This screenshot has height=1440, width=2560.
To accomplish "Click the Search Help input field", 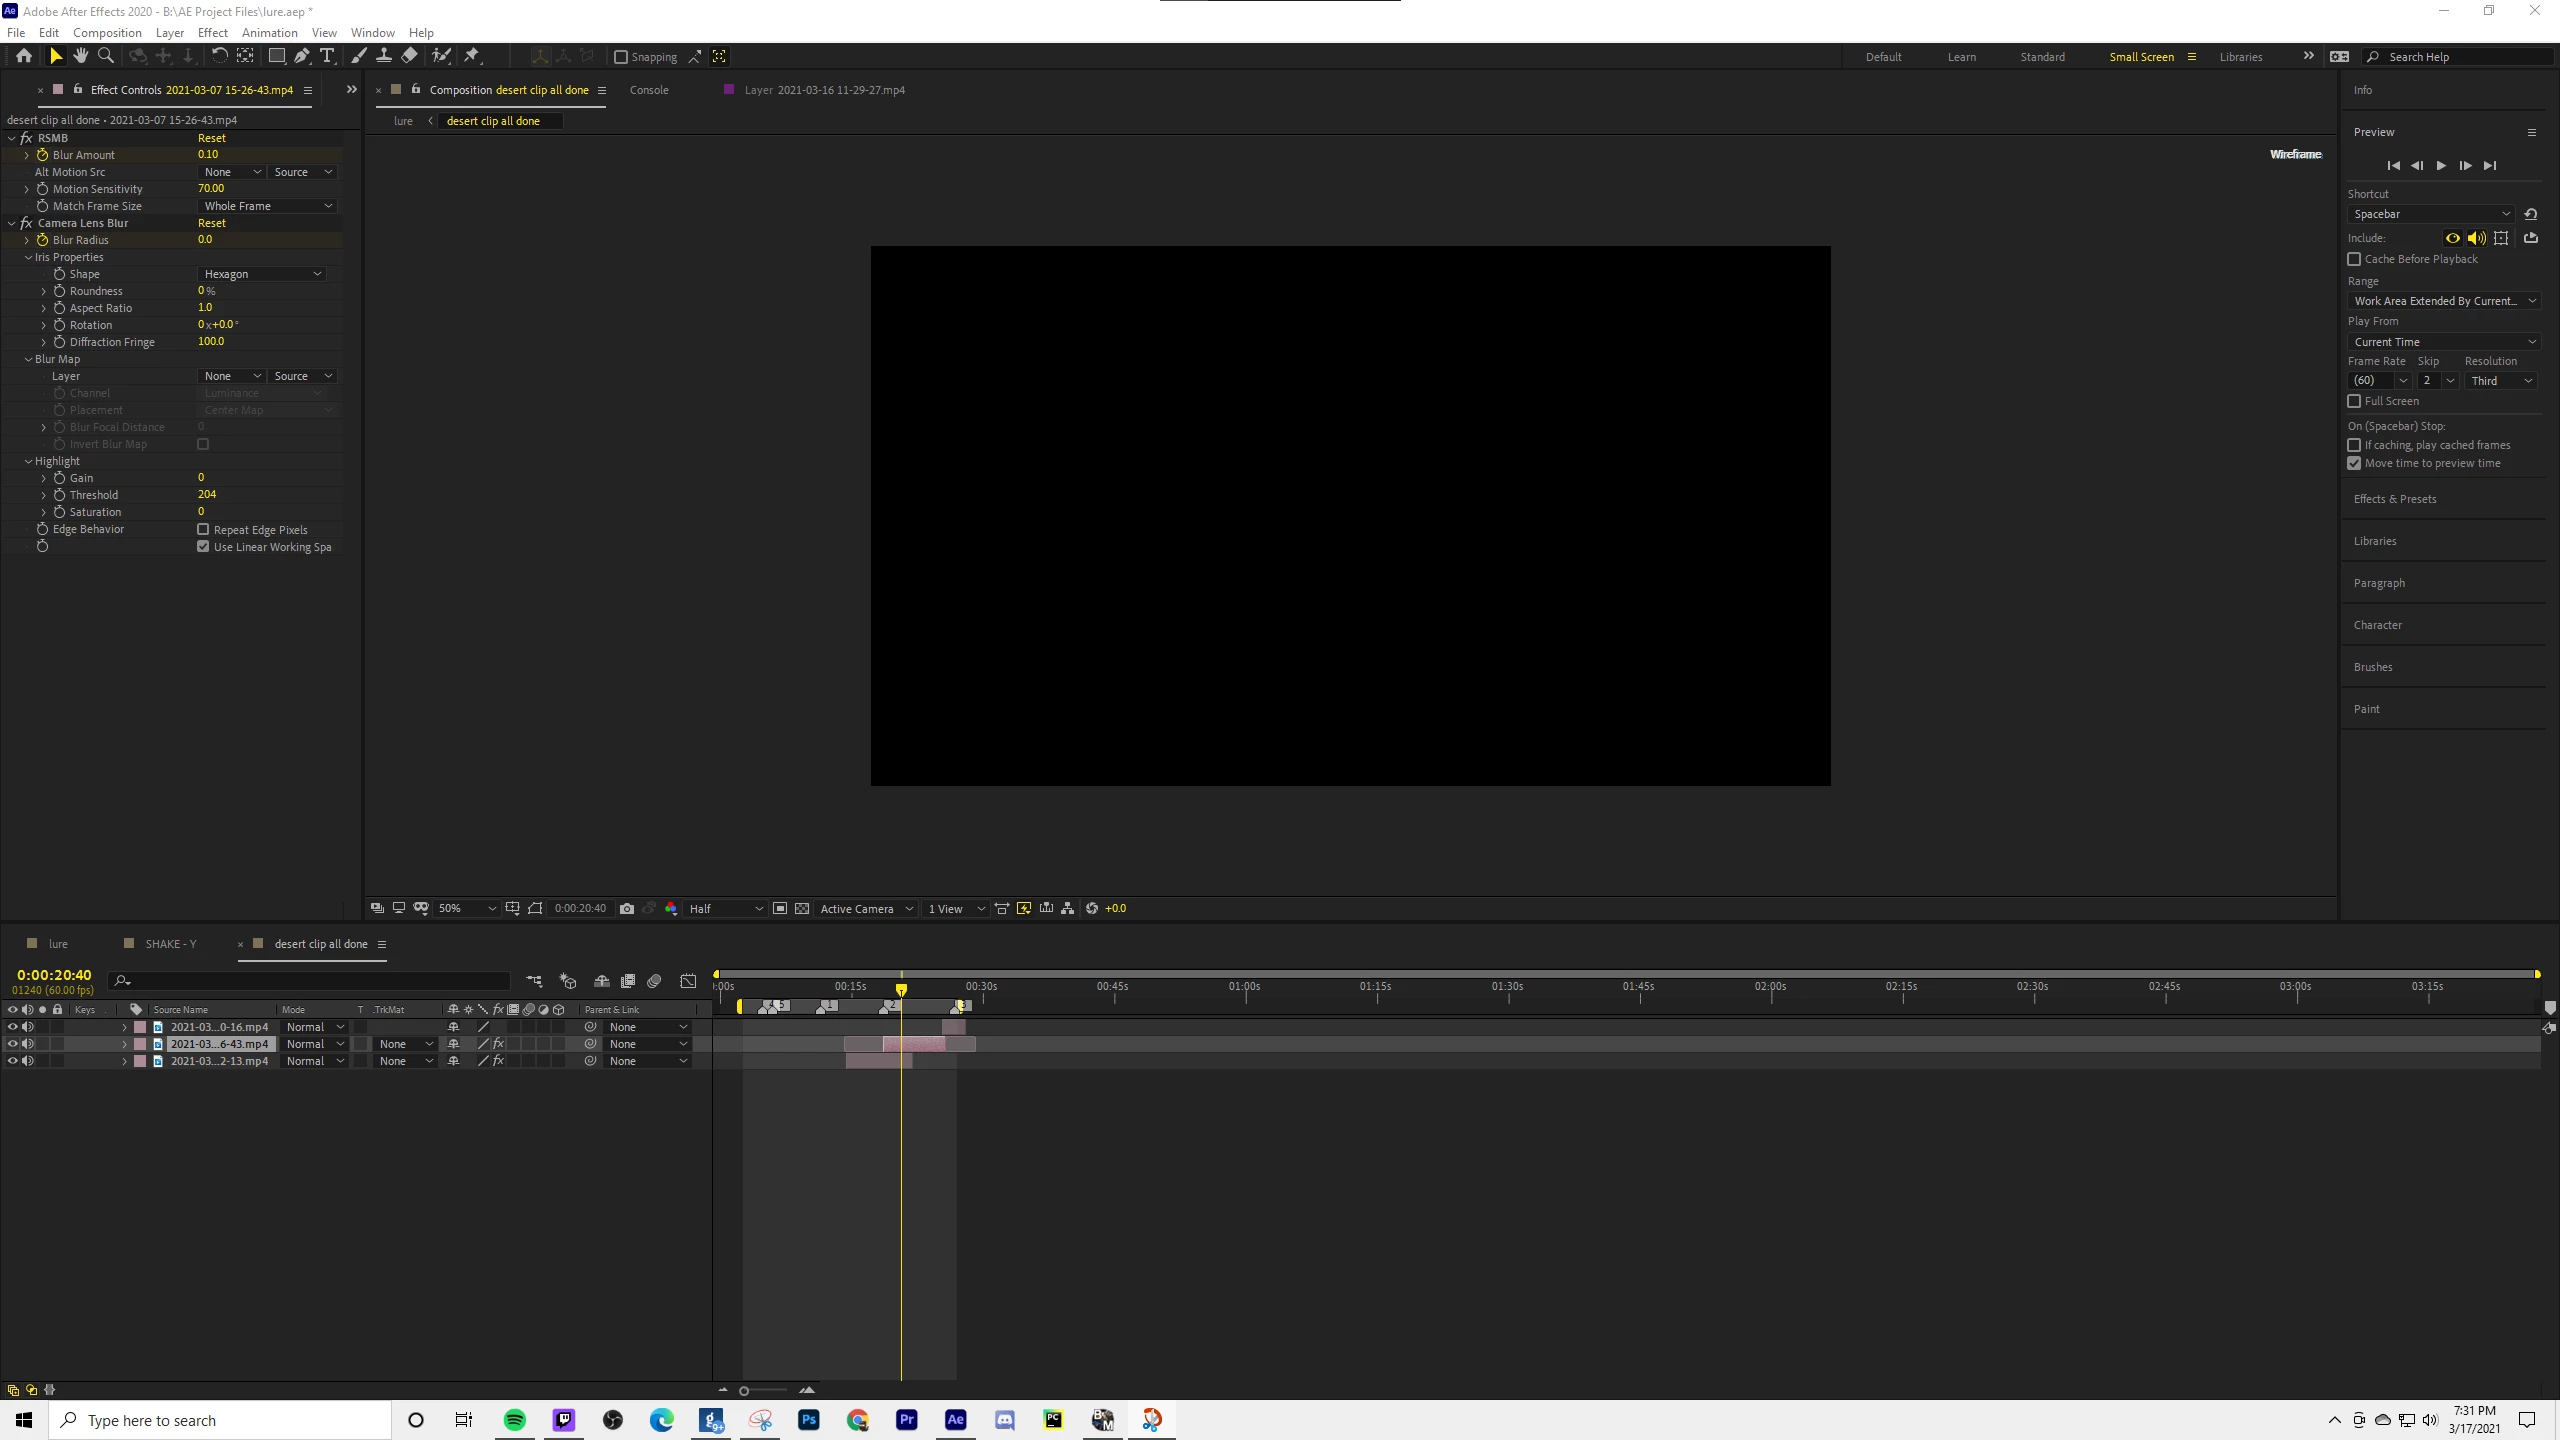I will pos(2460,57).
